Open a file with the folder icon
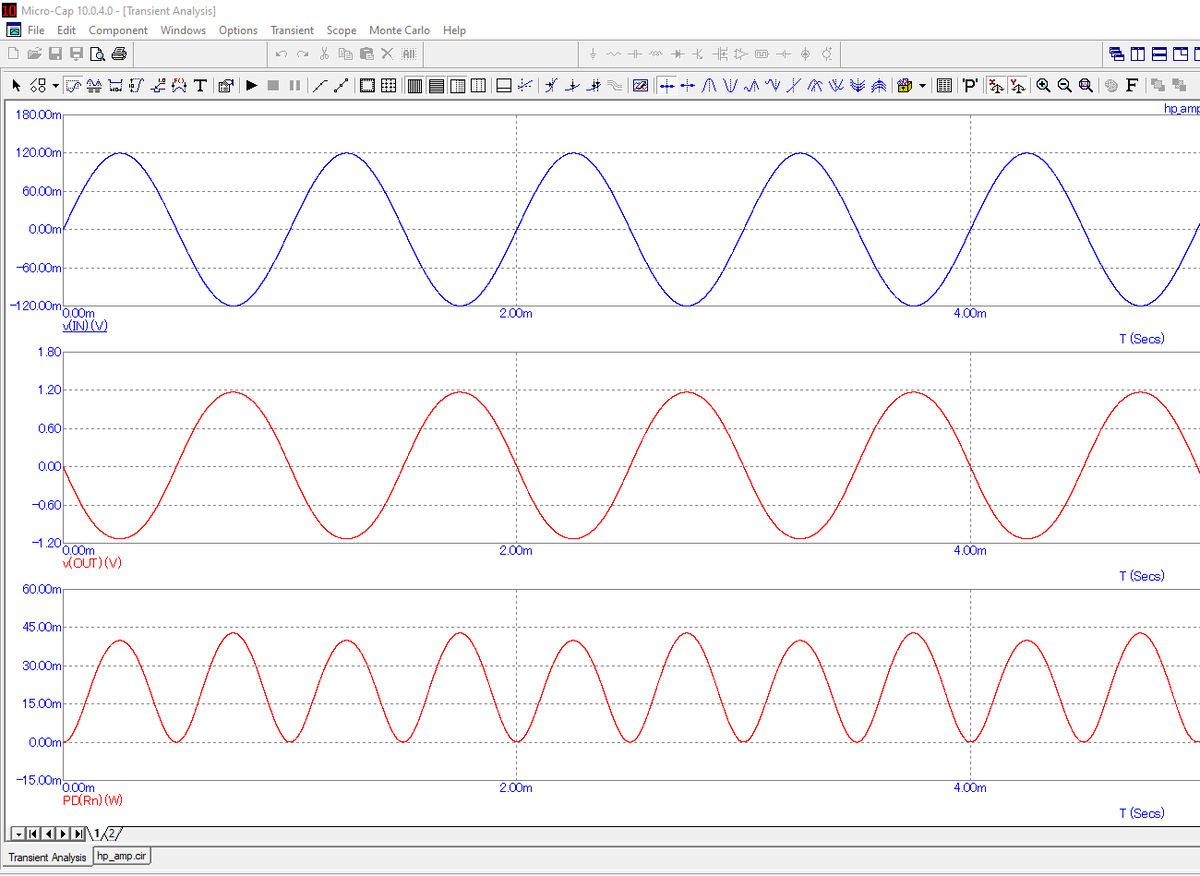1200x876 pixels. 33,53
